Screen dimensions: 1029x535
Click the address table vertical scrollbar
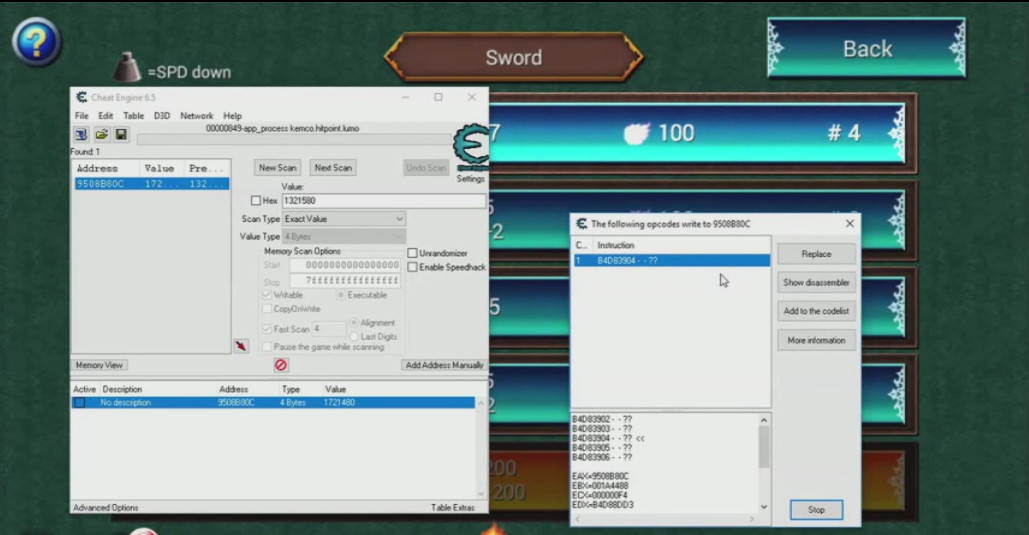(x=481, y=448)
